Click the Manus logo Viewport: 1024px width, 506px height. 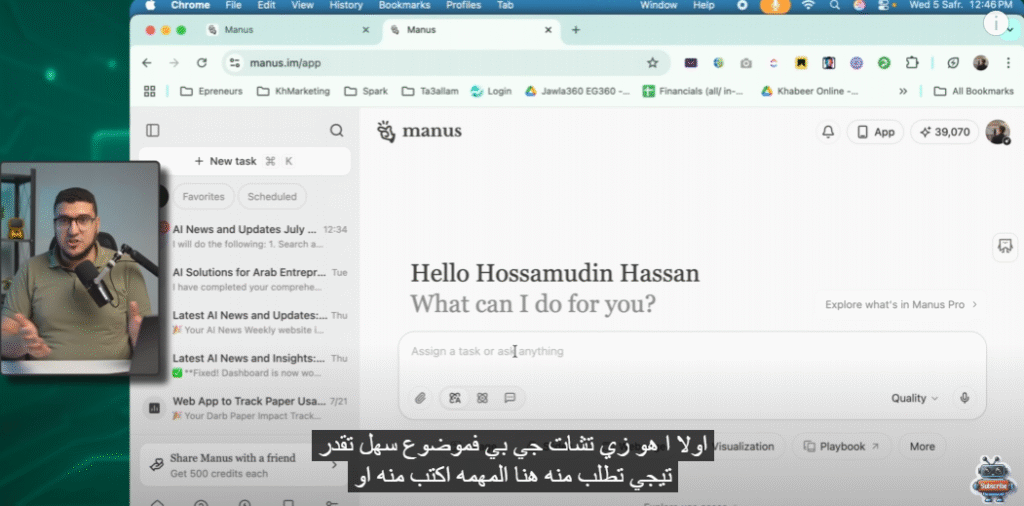[x=419, y=131]
